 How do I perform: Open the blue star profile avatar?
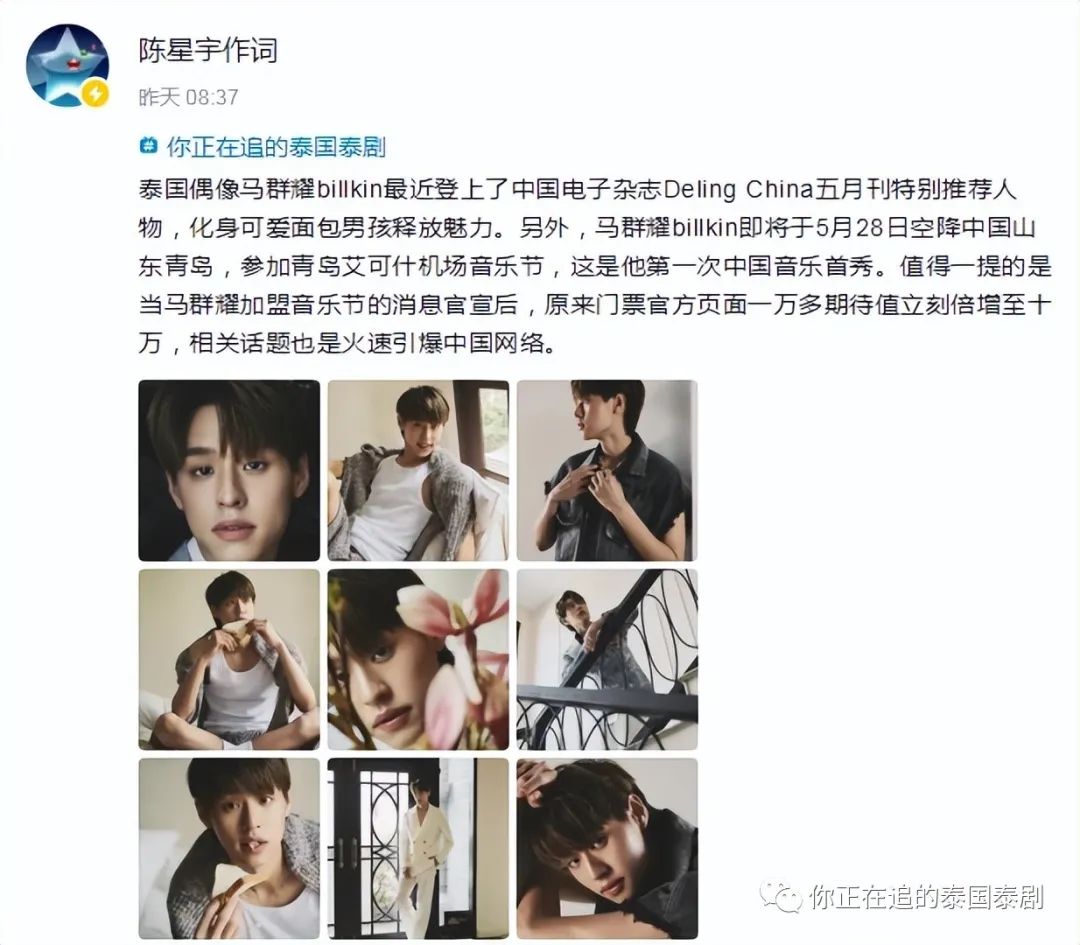67,65
